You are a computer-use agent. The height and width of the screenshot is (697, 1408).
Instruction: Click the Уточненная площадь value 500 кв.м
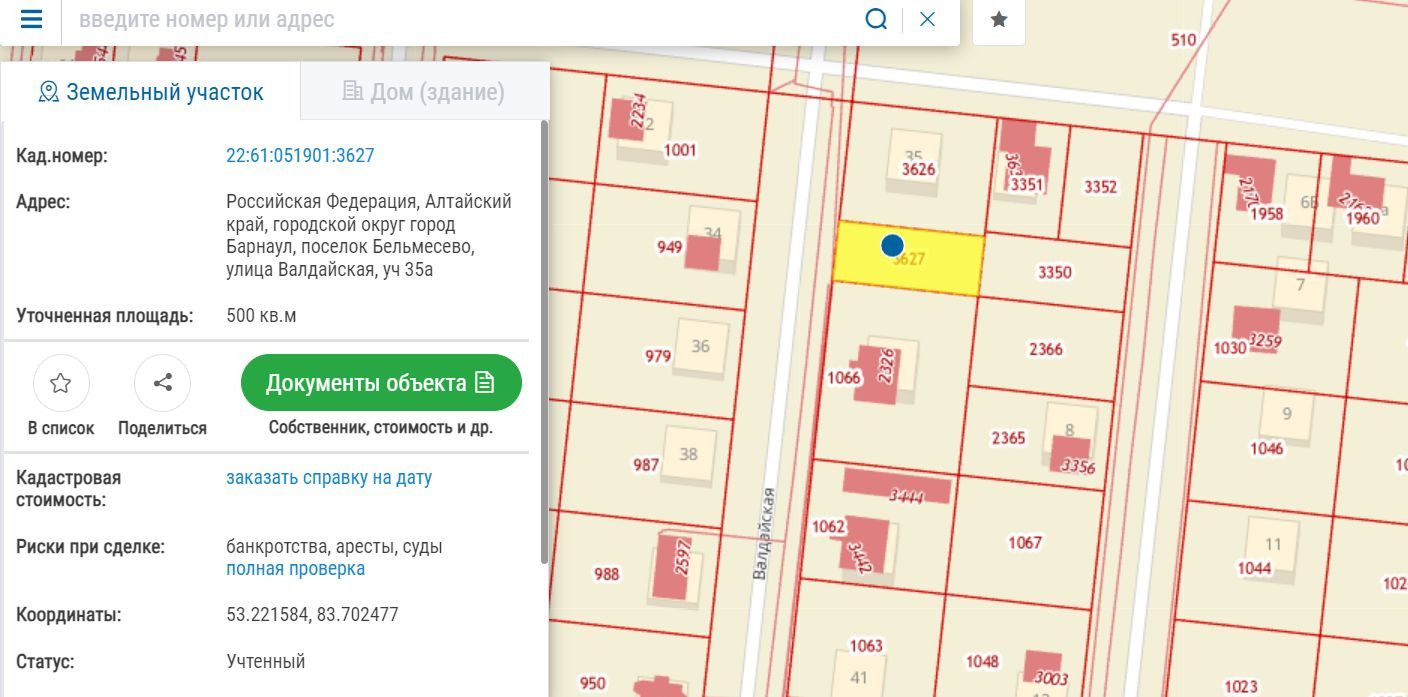click(x=261, y=316)
